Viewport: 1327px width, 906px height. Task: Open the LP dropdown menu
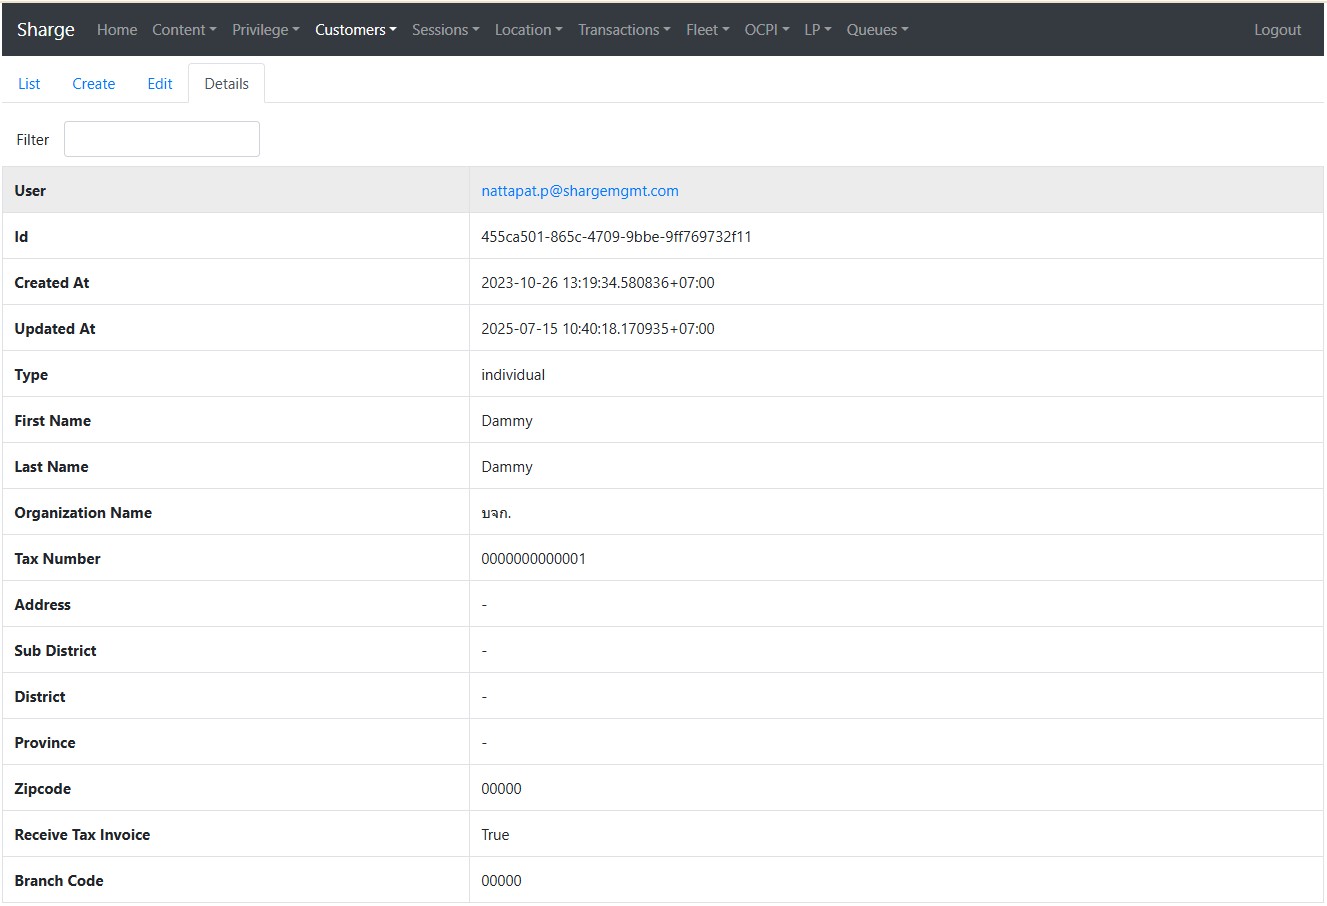[817, 30]
